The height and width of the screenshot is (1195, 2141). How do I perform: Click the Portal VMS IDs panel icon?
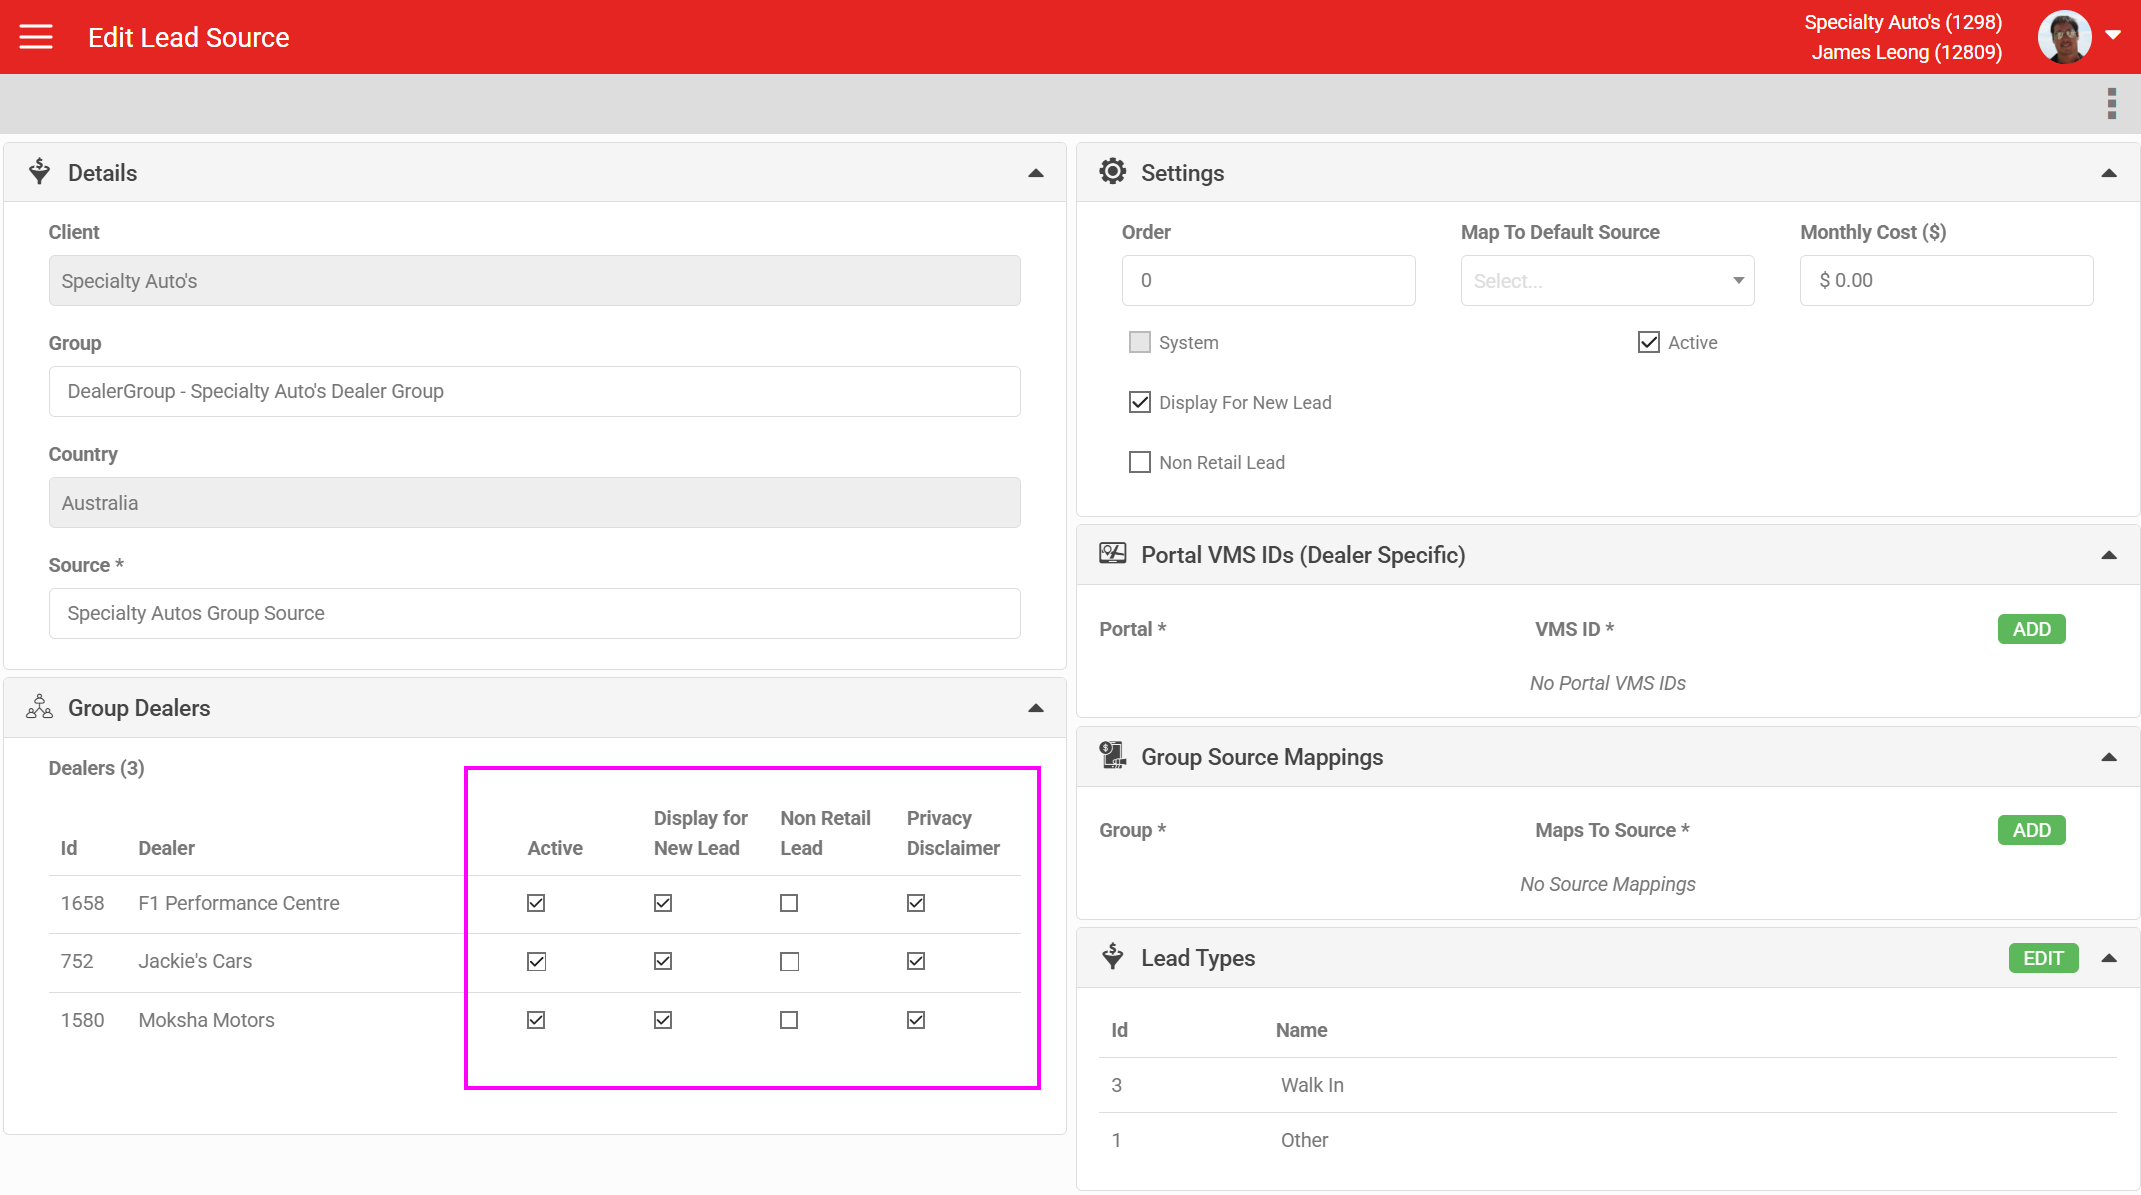tap(1112, 554)
